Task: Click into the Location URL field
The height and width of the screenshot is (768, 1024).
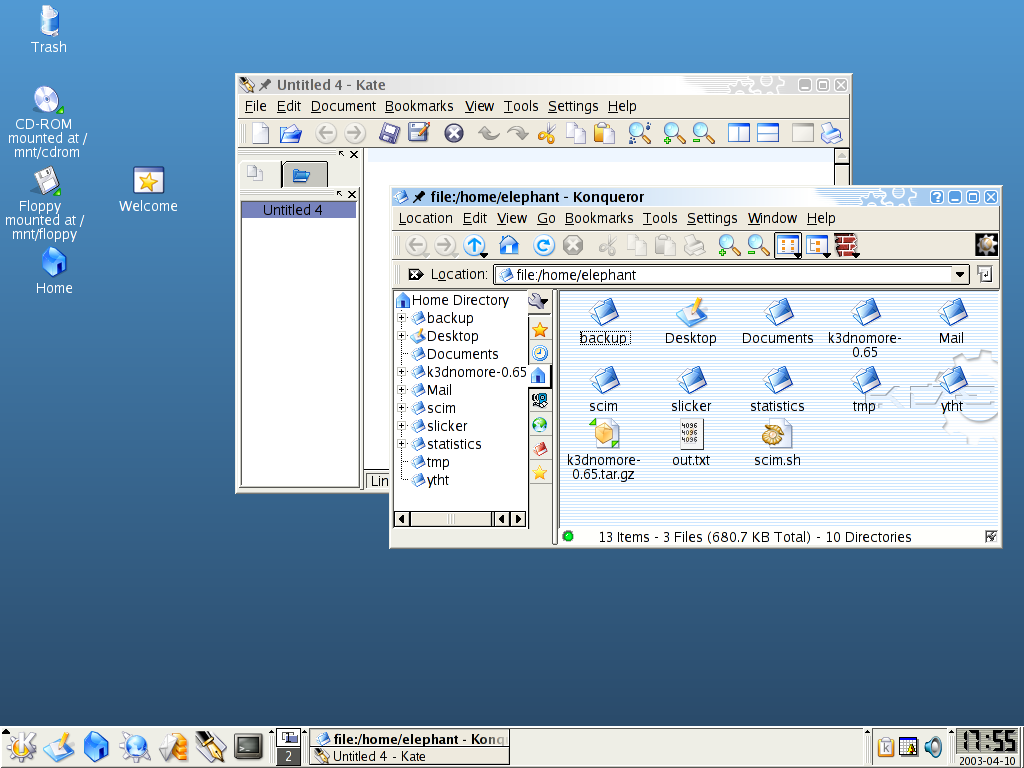Action: point(723,275)
